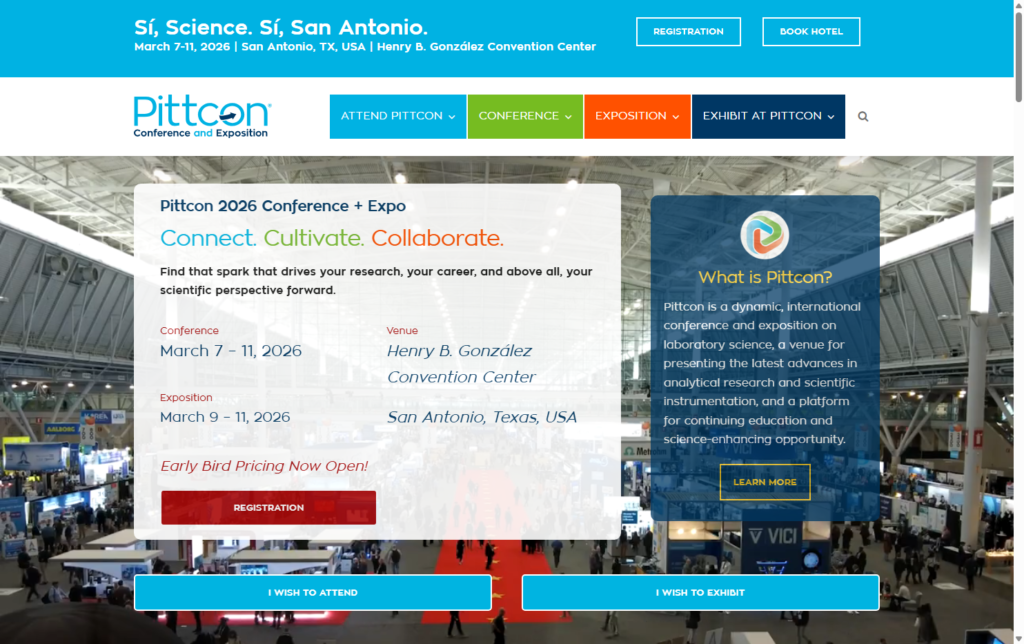
Task: Select the Exposition menu label
Action: tap(630, 116)
